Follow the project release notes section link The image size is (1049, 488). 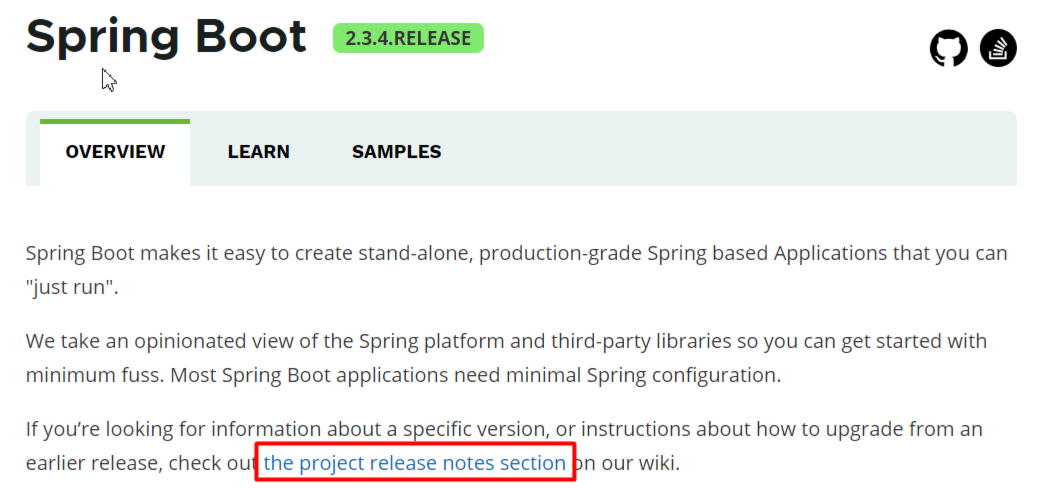pyautogui.click(x=414, y=463)
